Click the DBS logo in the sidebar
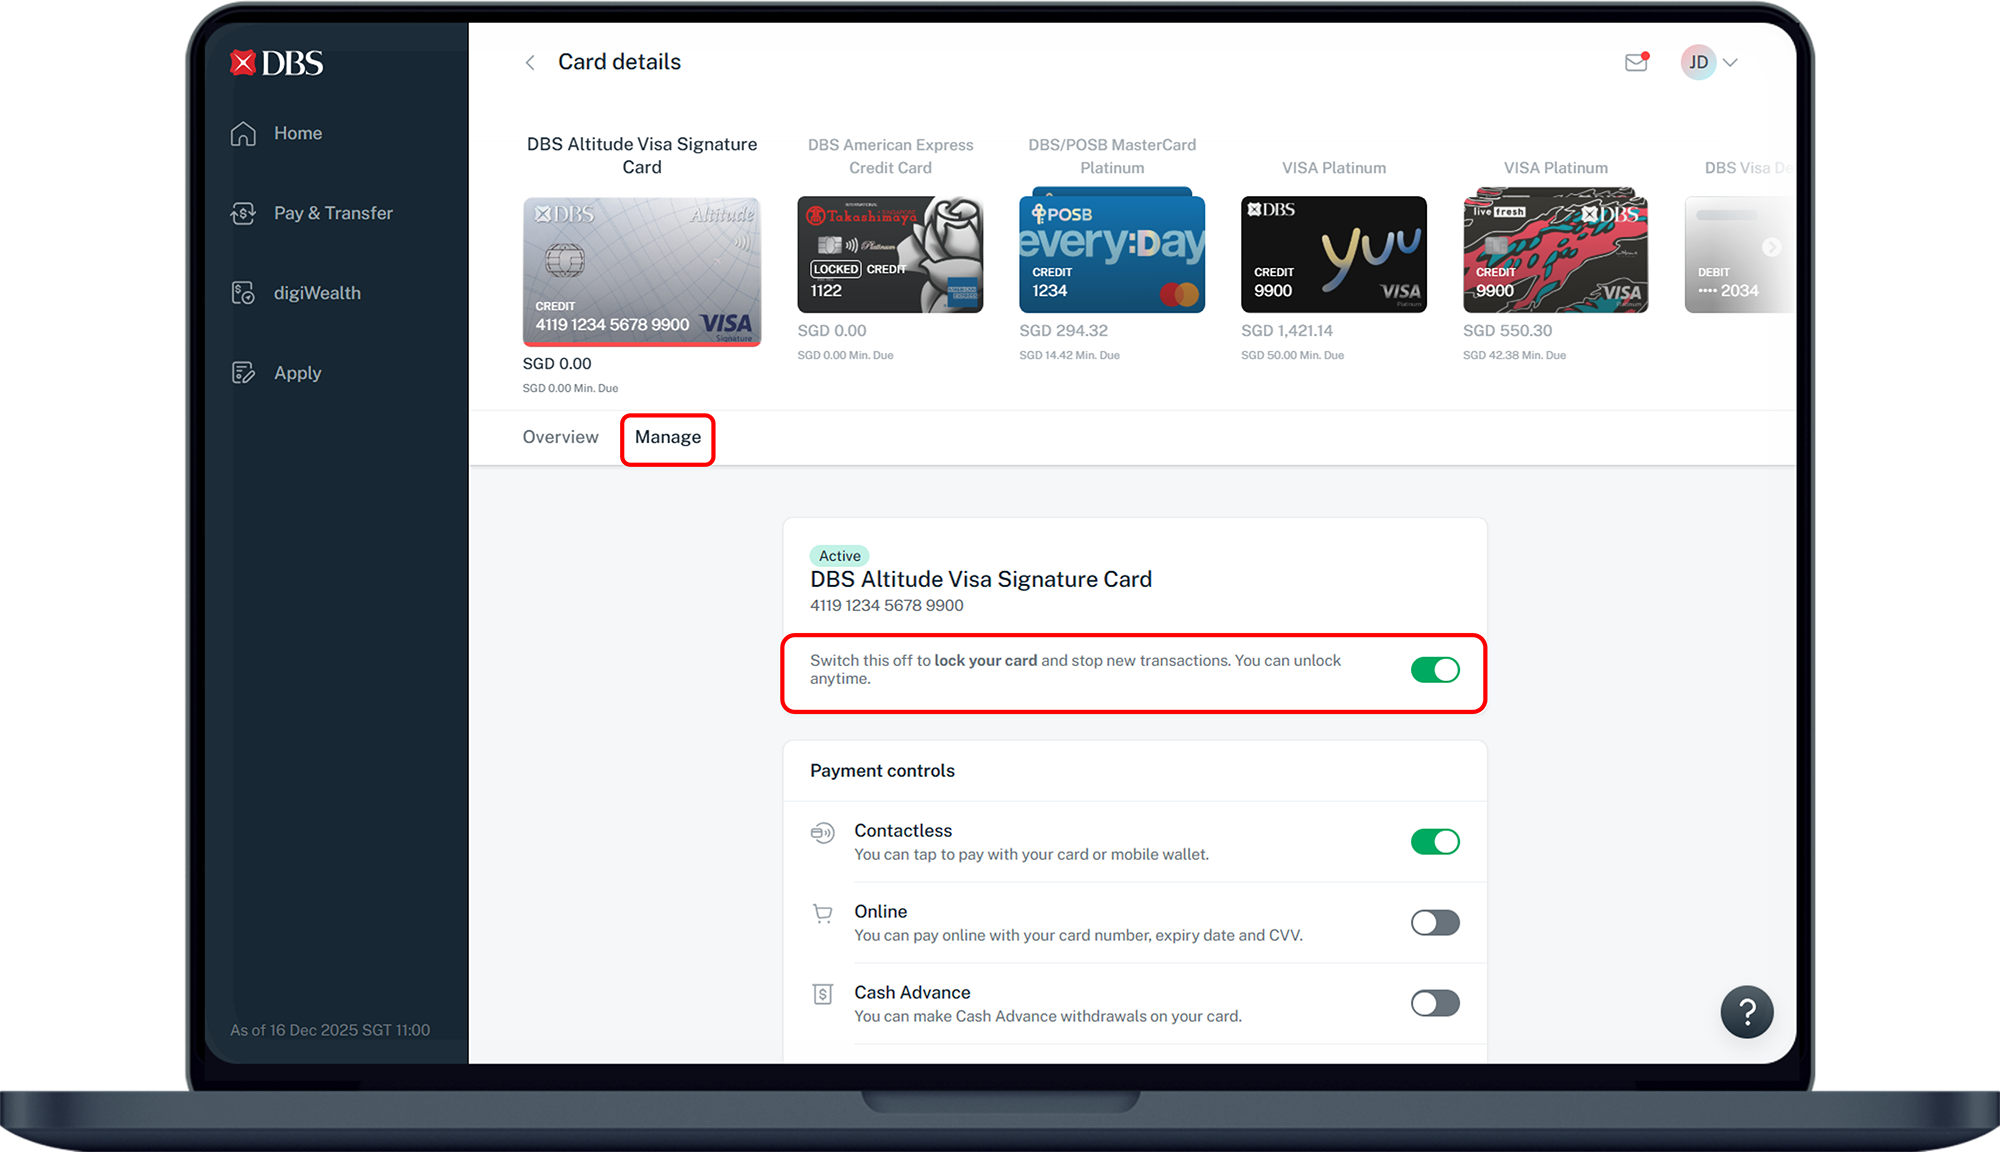Viewport: 2000px width, 1152px height. tap(277, 63)
